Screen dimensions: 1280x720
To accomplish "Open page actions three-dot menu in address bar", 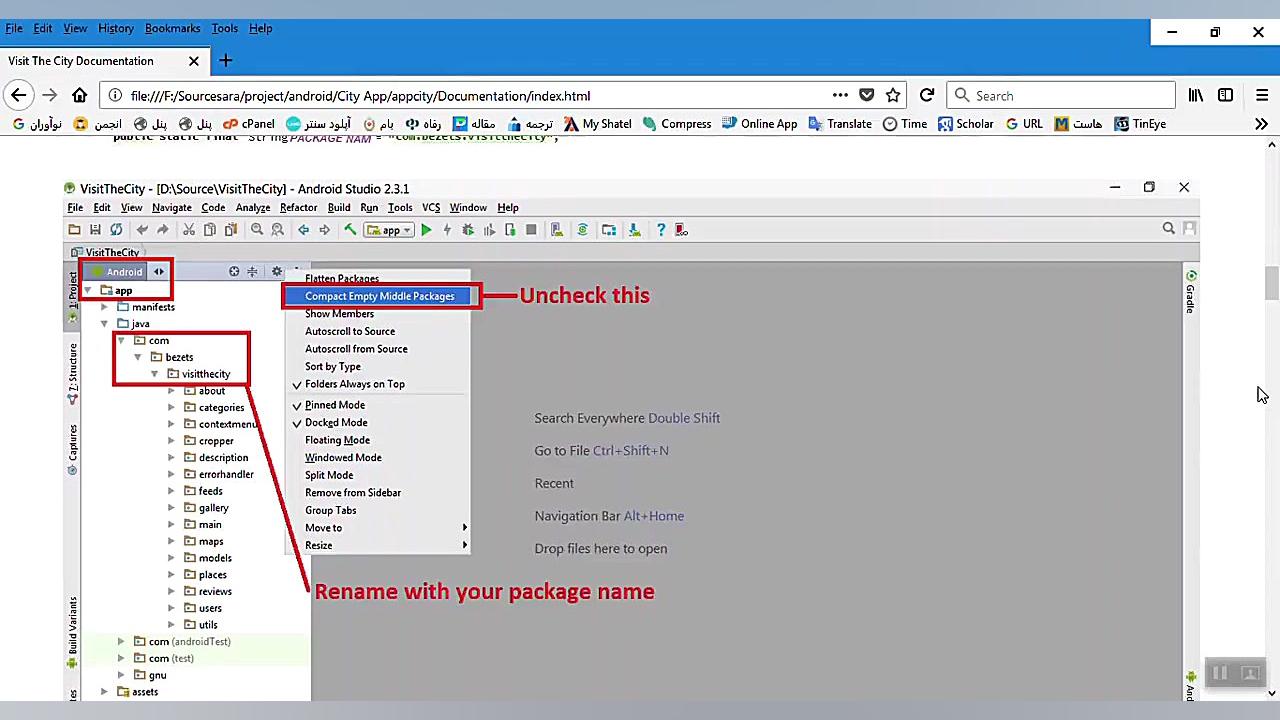I will 840,95.
